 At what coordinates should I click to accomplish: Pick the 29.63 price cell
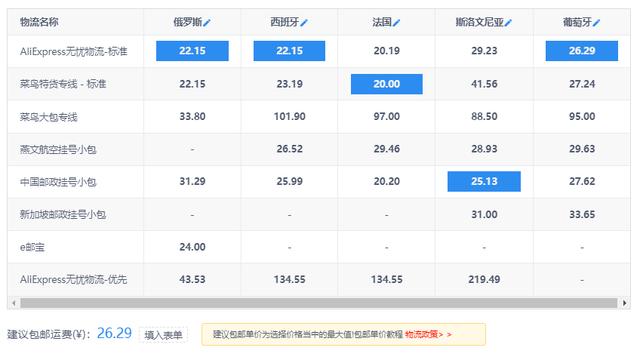[582, 149]
